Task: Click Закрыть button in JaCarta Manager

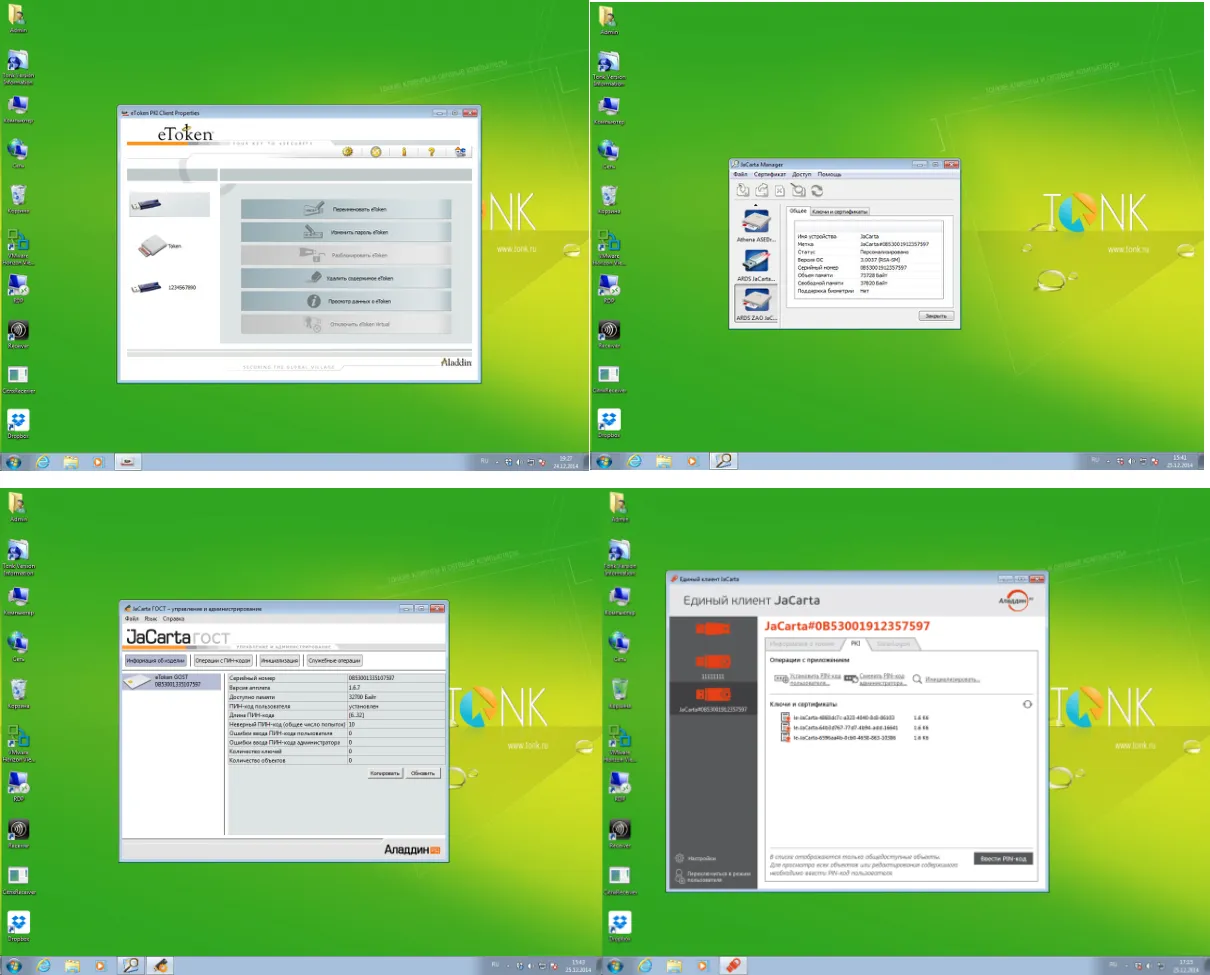Action: (936, 316)
